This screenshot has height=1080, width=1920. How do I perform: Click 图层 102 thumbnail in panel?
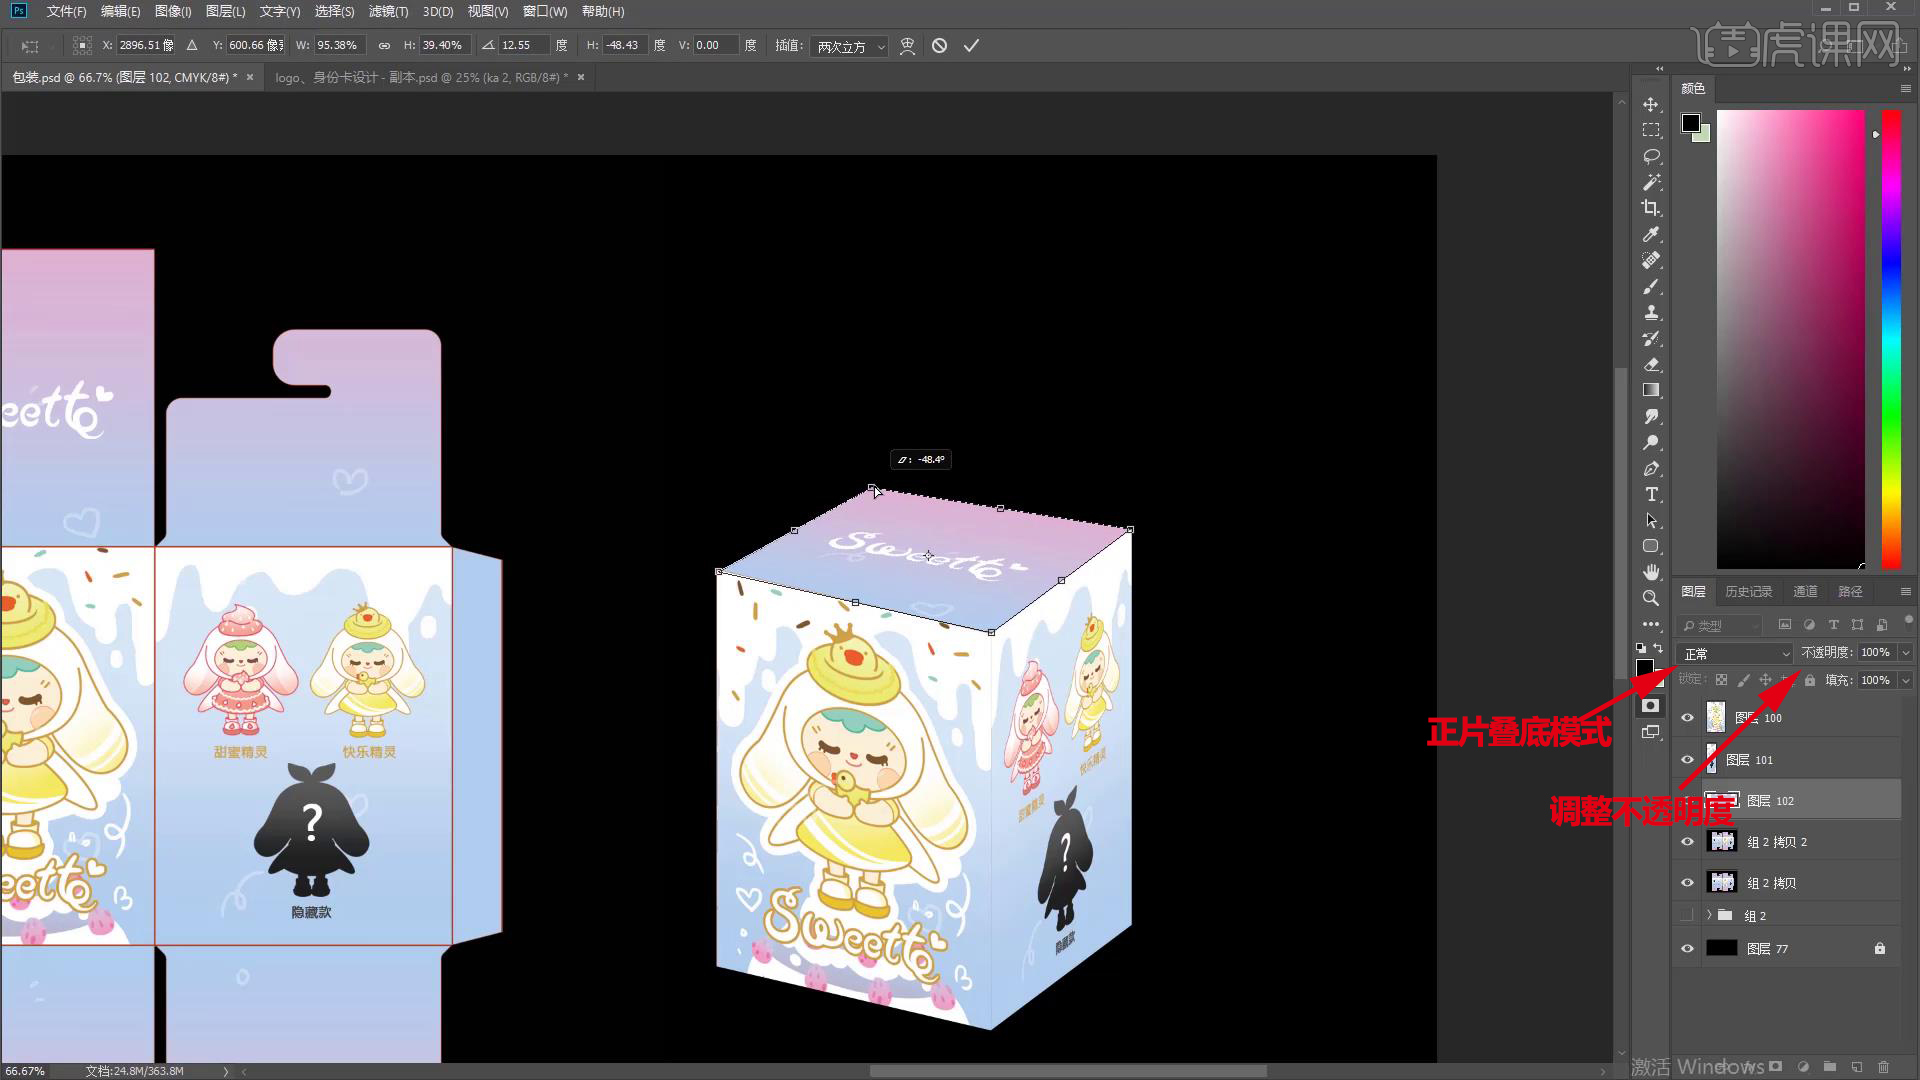click(x=1722, y=800)
